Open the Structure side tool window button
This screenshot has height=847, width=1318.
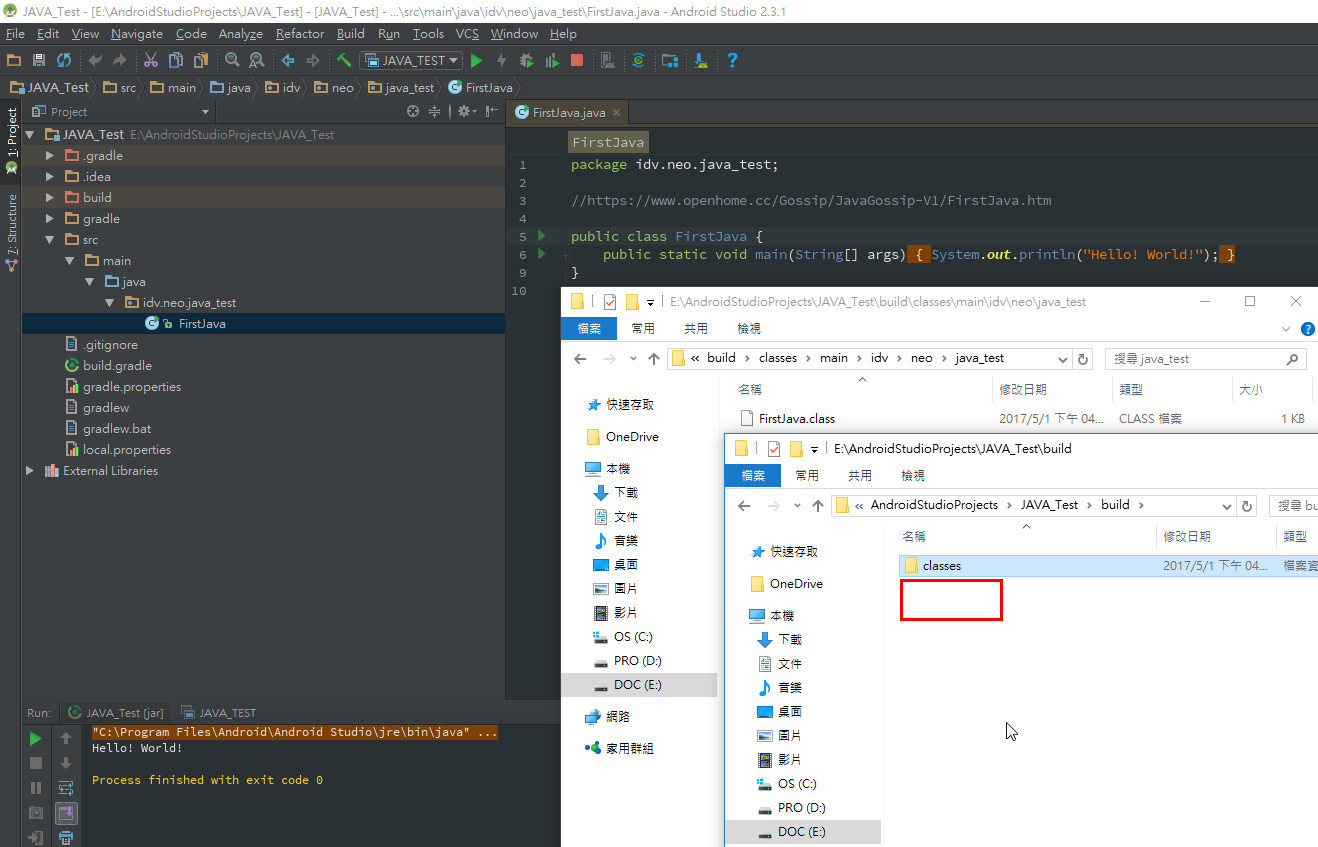pyautogui.click(x=11, y=232)
